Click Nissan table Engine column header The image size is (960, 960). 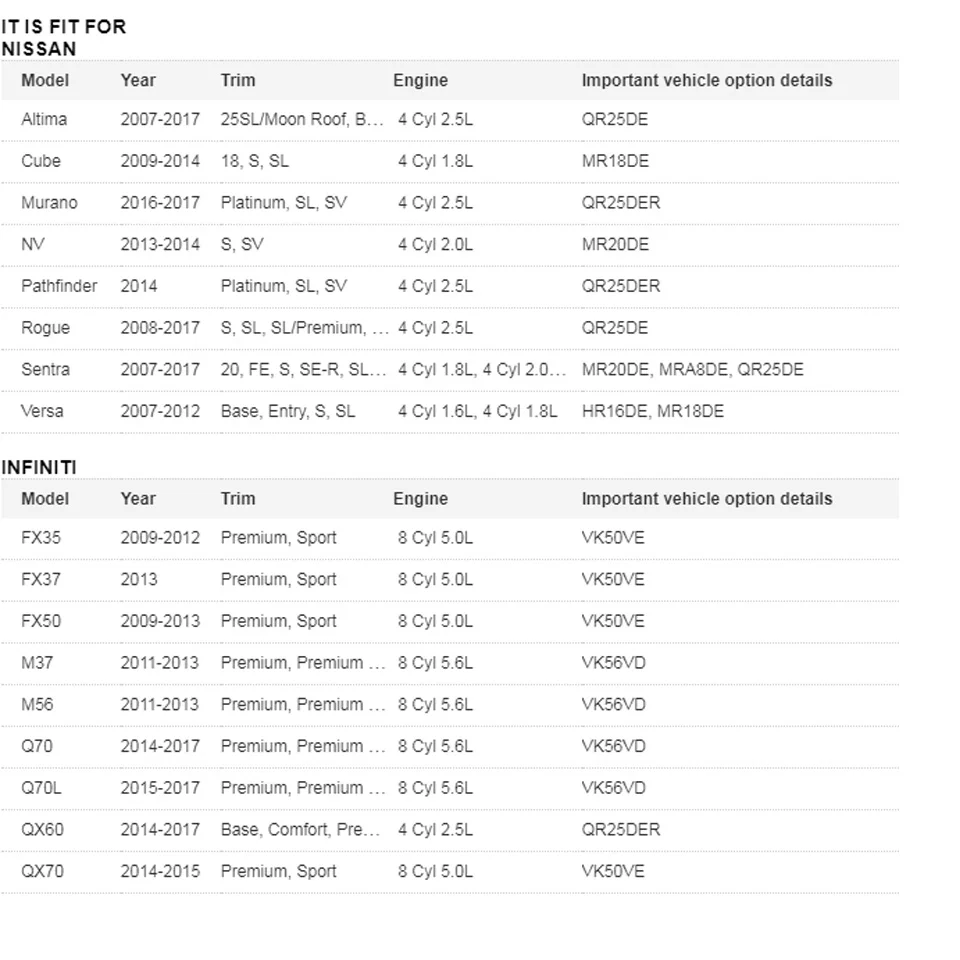tap(420, 80)
